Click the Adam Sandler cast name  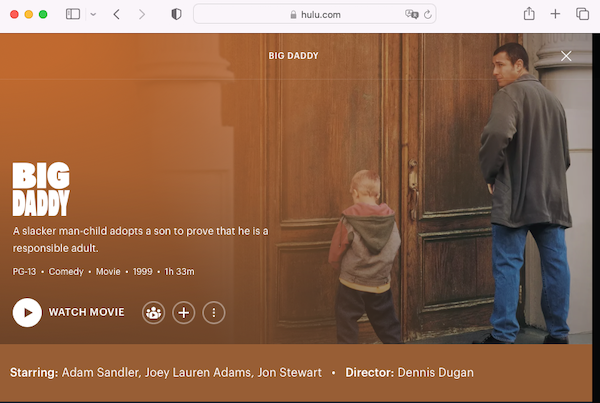pyautogui.click(x=100, y=372)
